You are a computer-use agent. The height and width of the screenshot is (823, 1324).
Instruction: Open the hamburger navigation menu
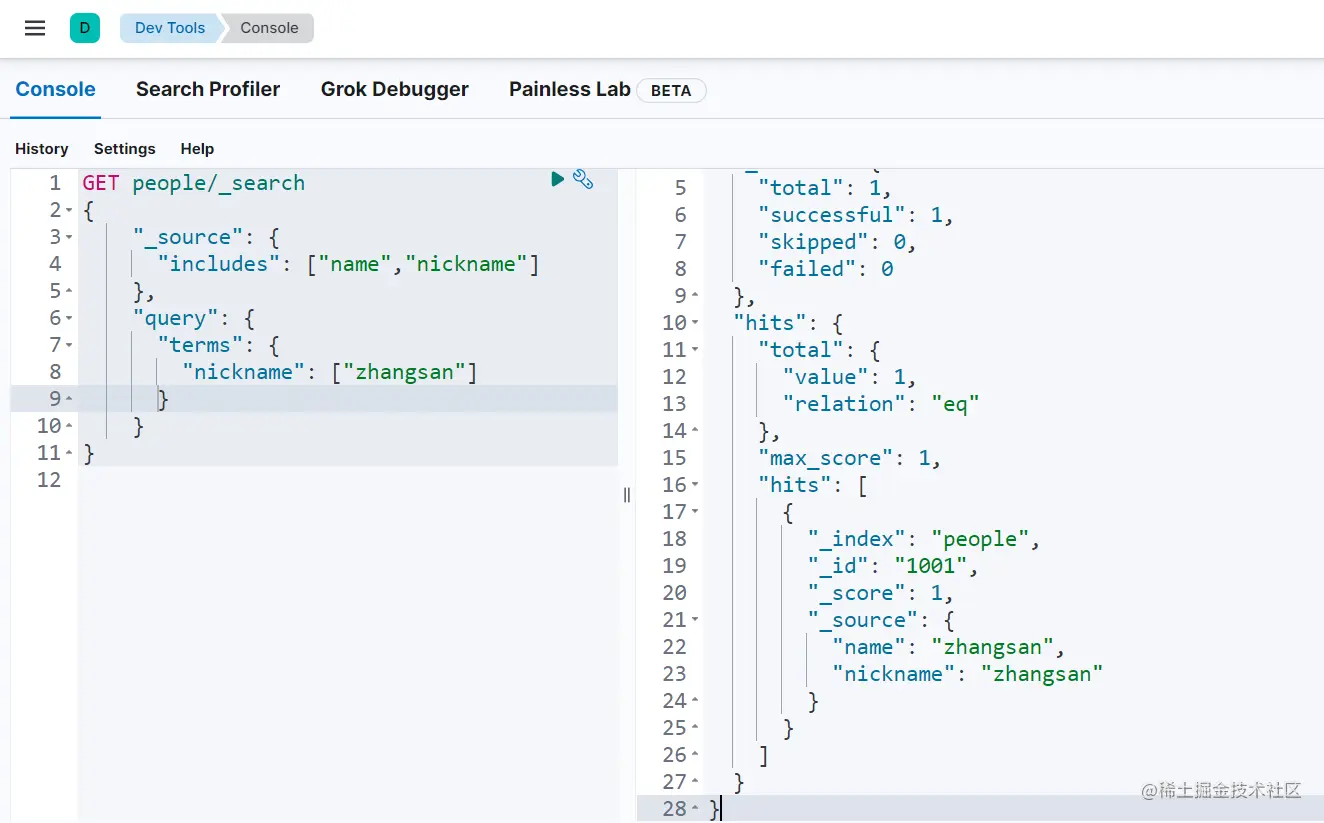(35, 28)
